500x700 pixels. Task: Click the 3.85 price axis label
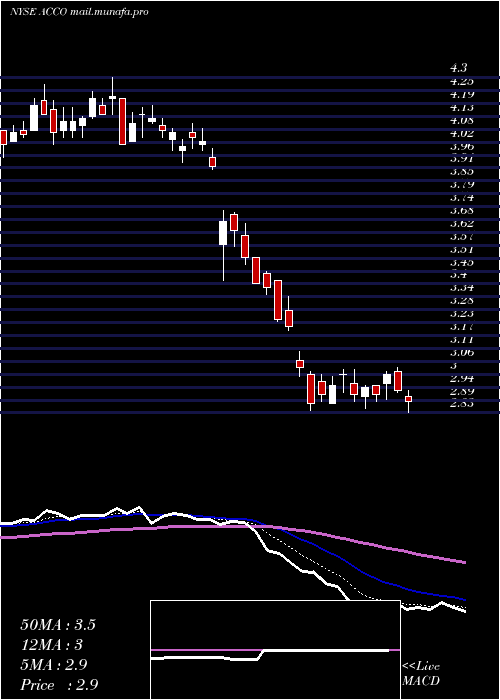(462, 172)
